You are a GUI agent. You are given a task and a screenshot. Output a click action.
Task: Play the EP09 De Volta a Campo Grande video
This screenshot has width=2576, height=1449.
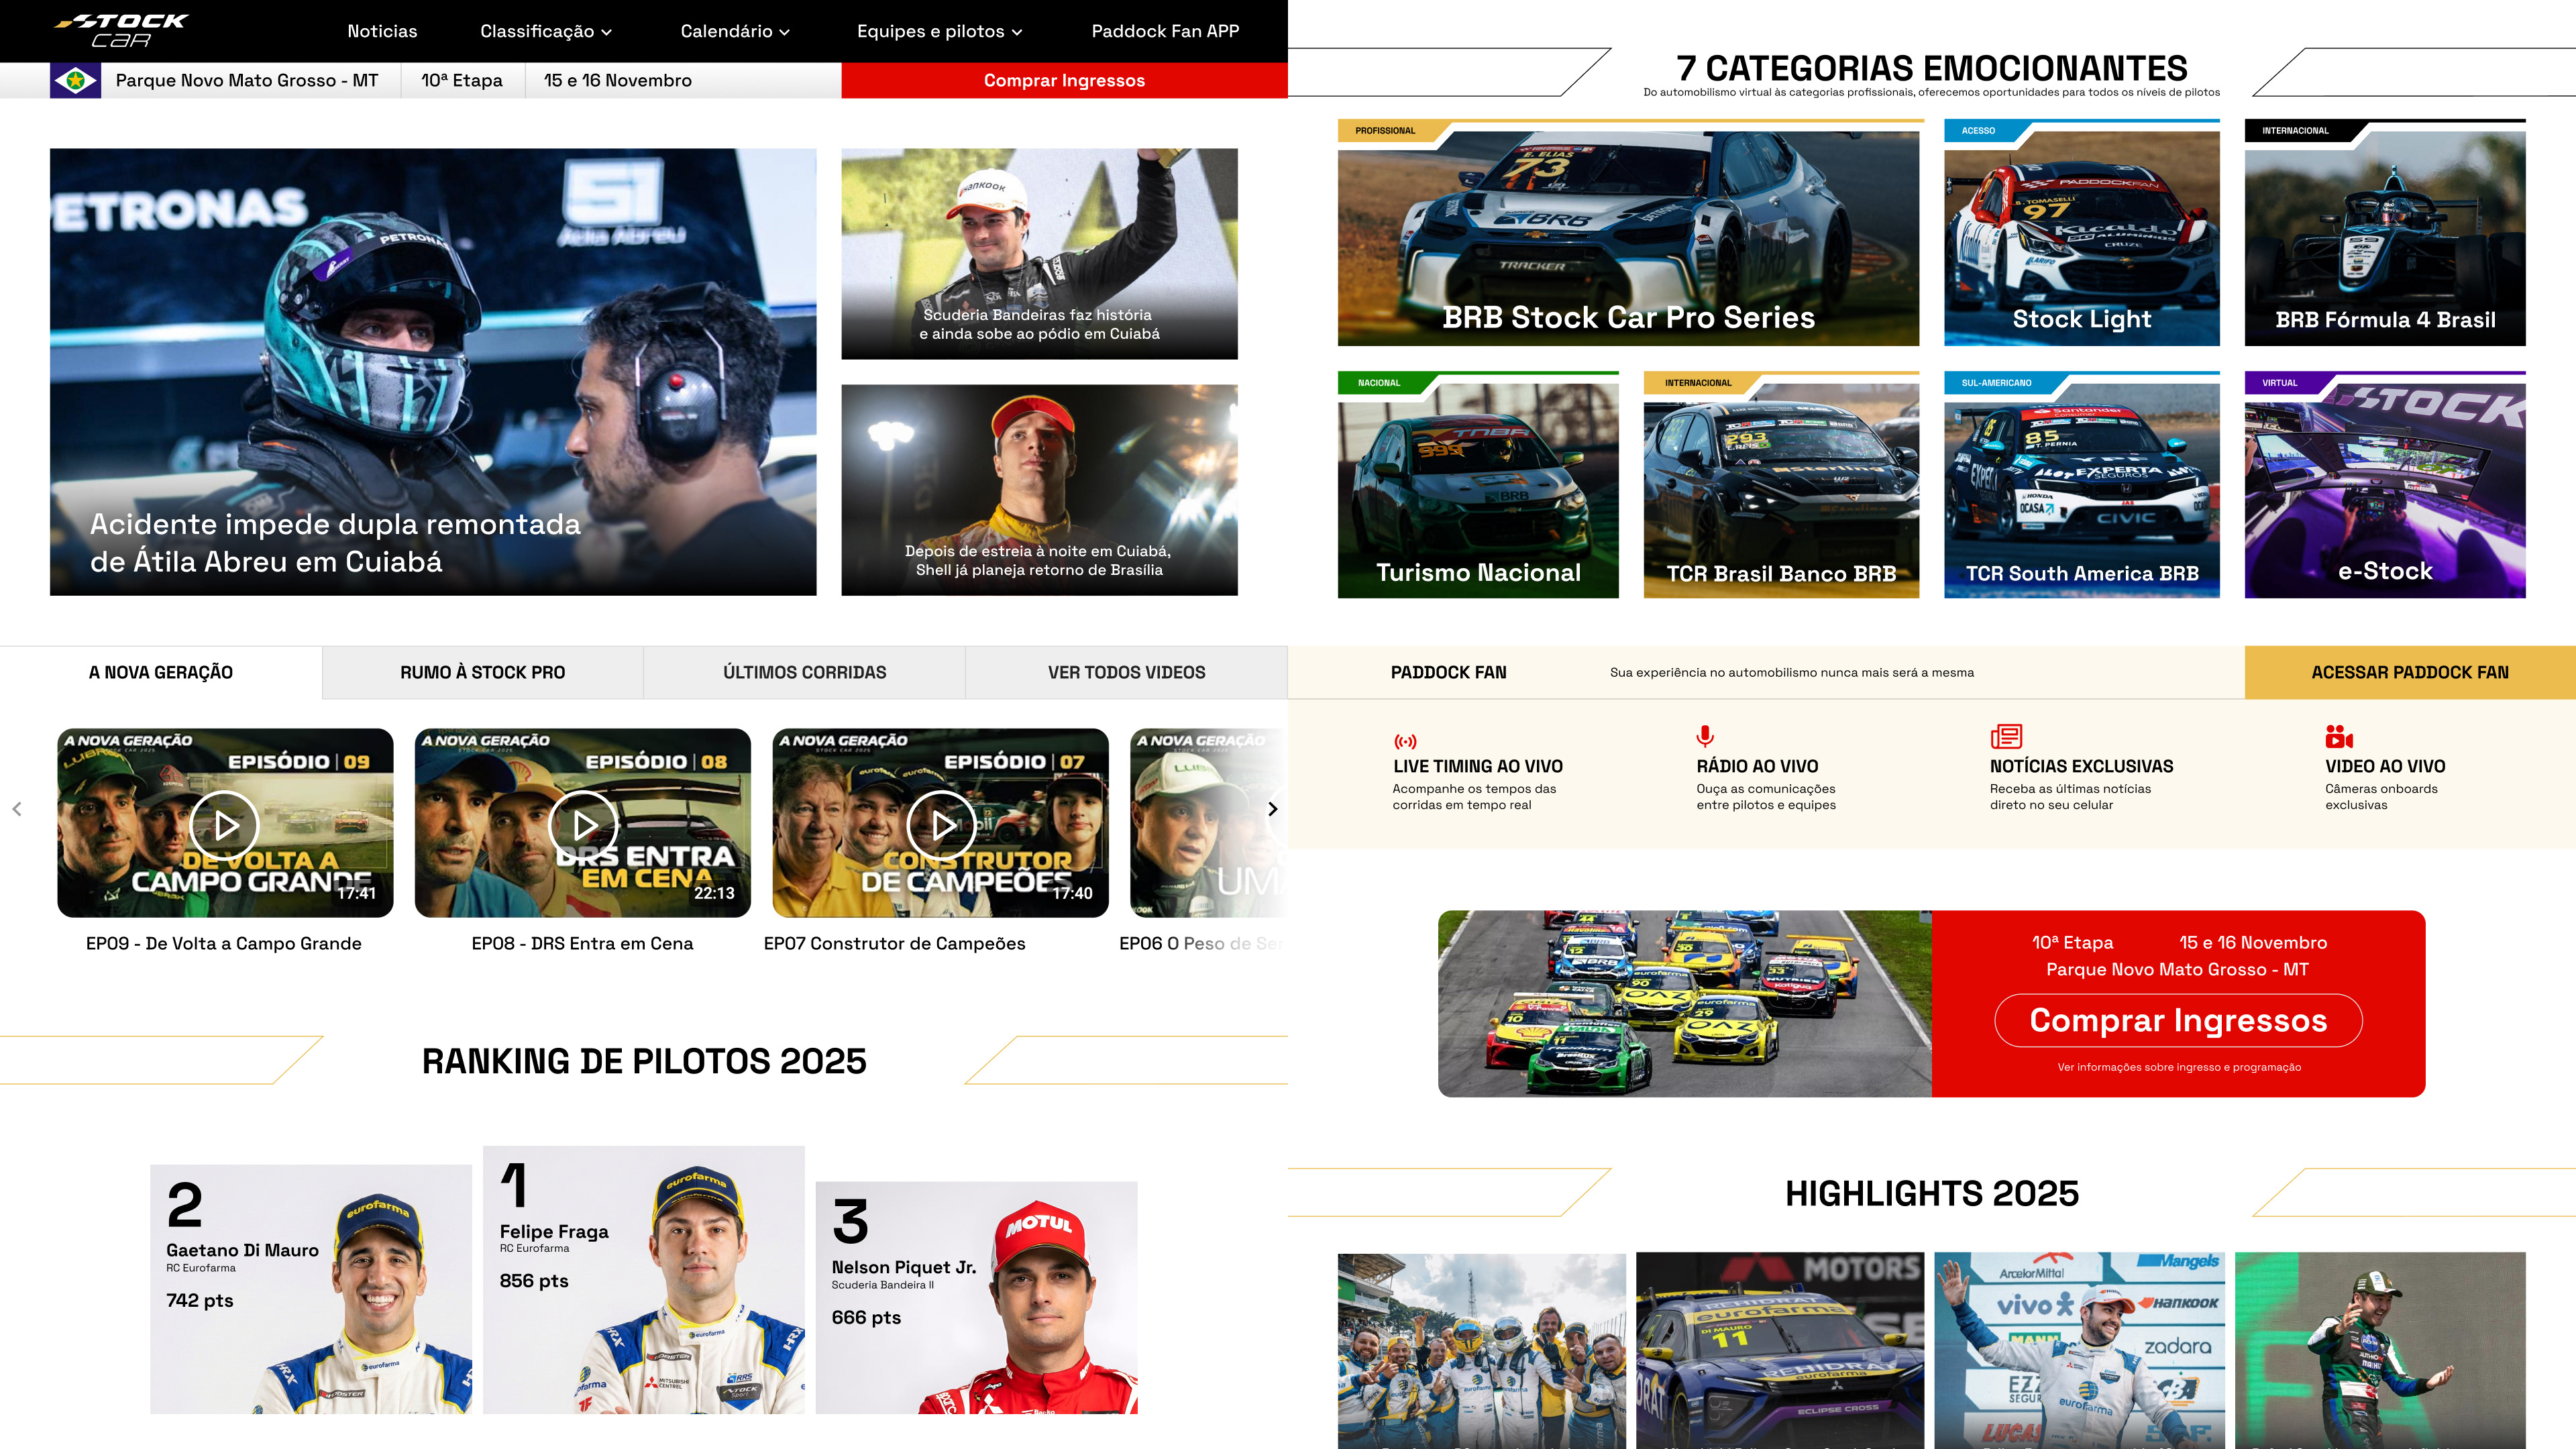[225, 825]
